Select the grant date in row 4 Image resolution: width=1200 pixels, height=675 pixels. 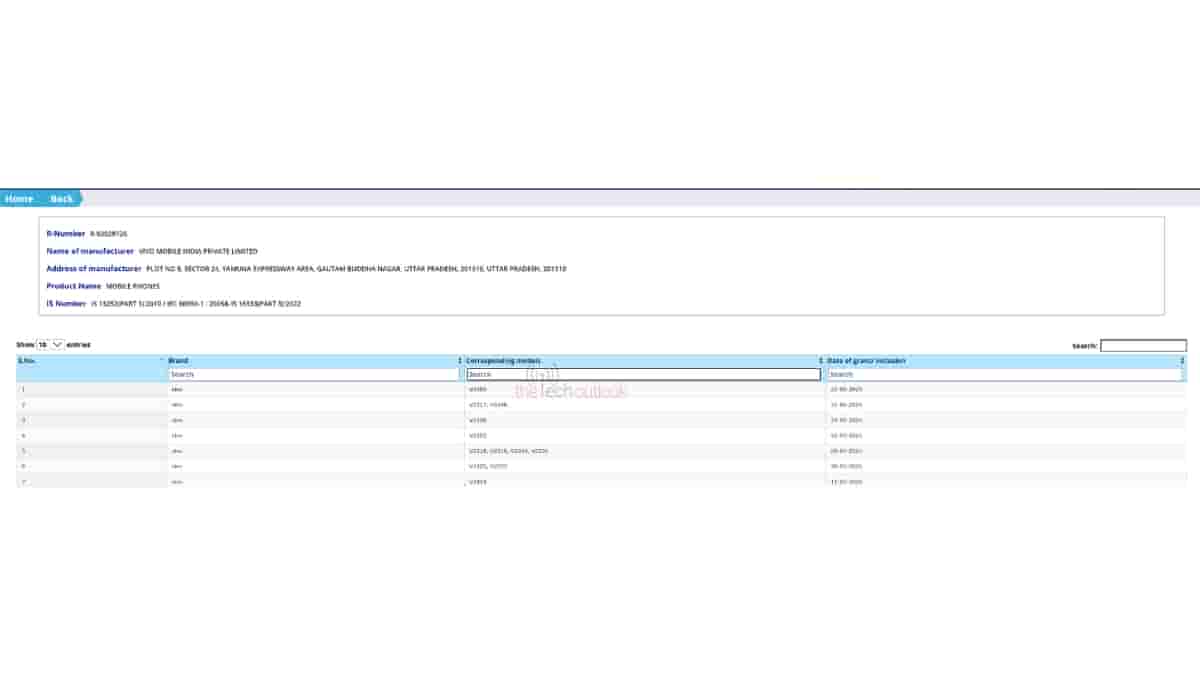tap(845, 436)
